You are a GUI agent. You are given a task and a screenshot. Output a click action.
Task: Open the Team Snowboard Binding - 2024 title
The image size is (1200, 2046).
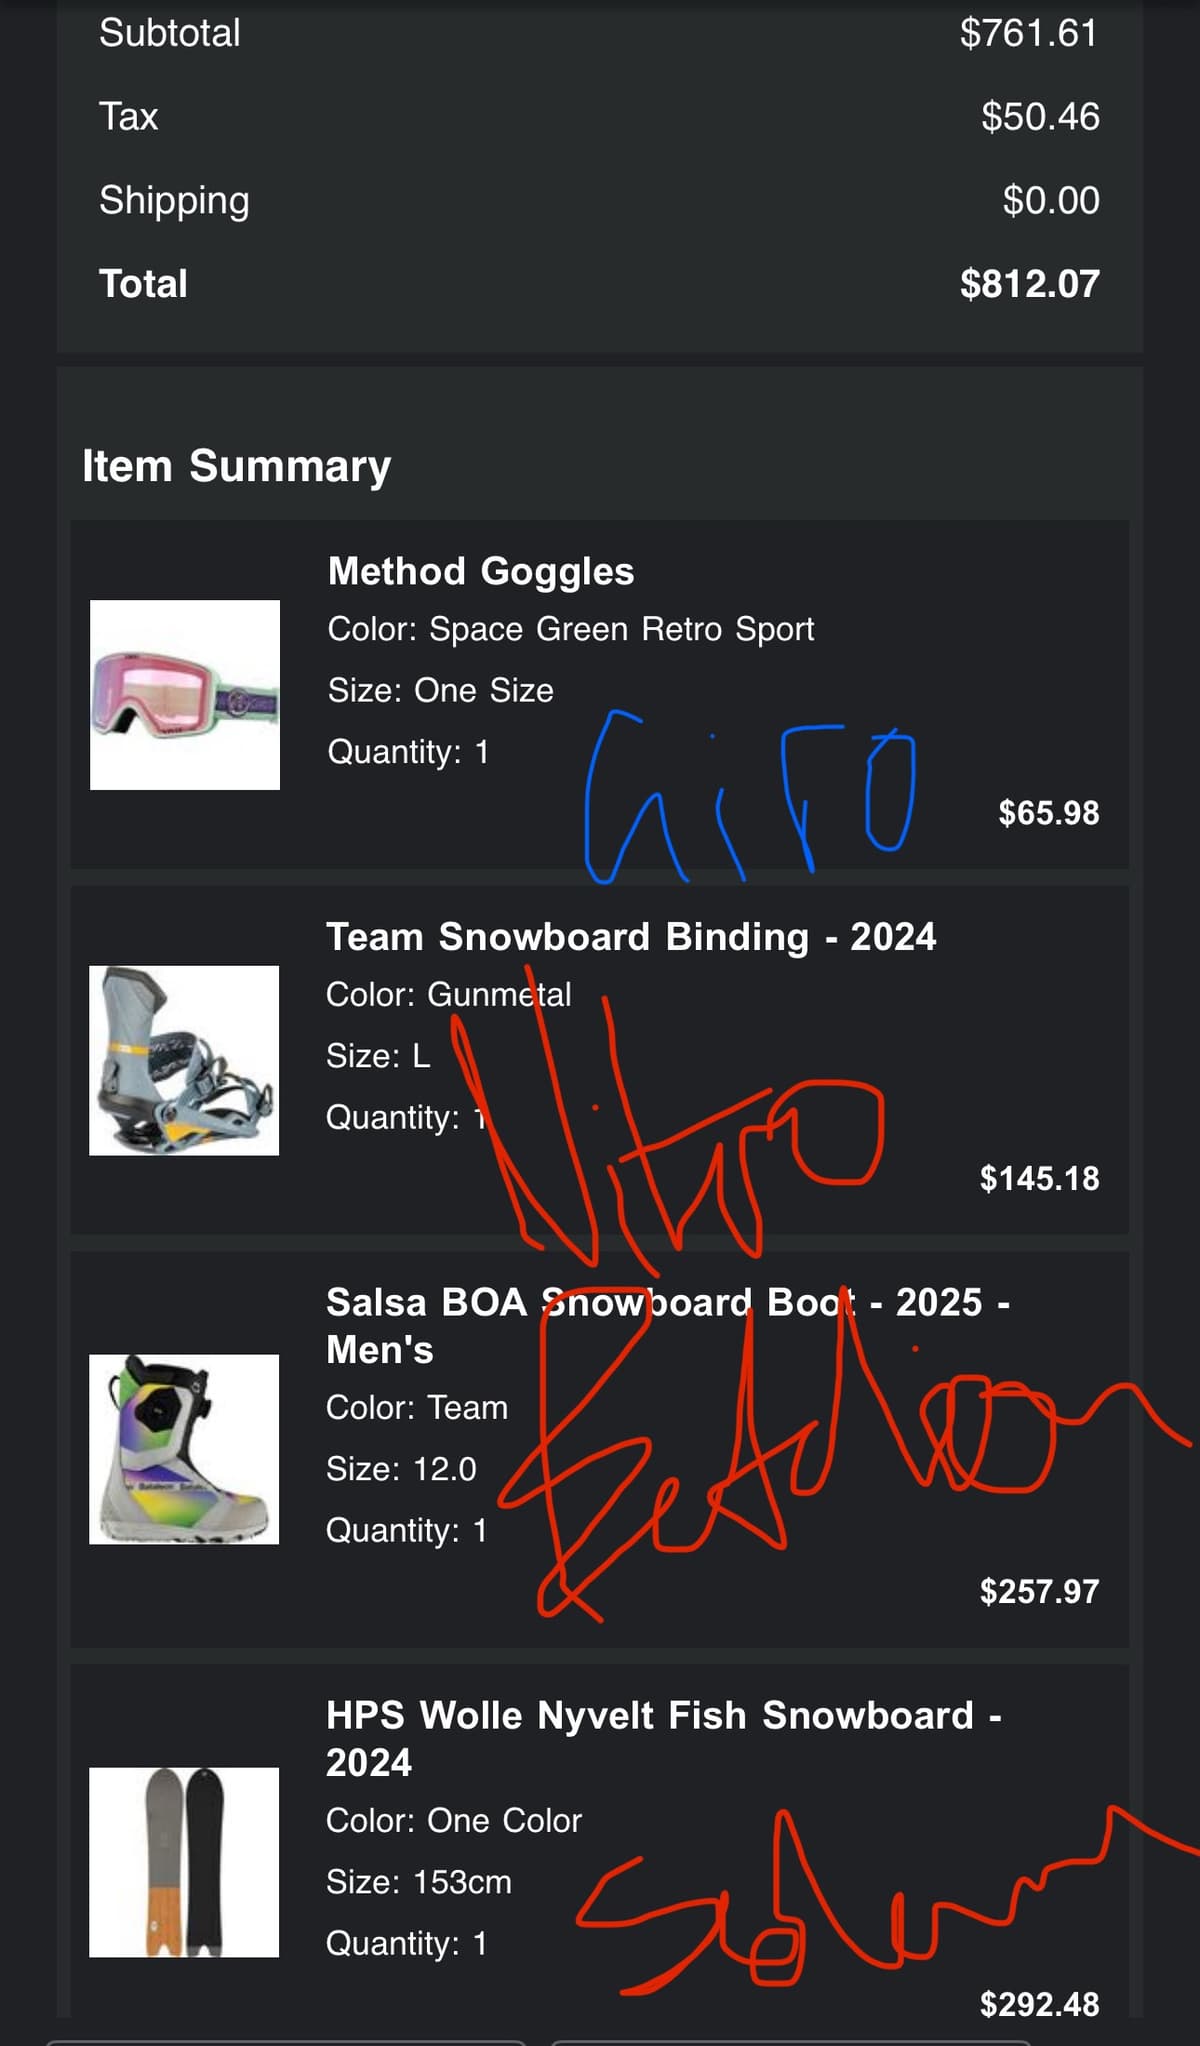coord(631,937)
